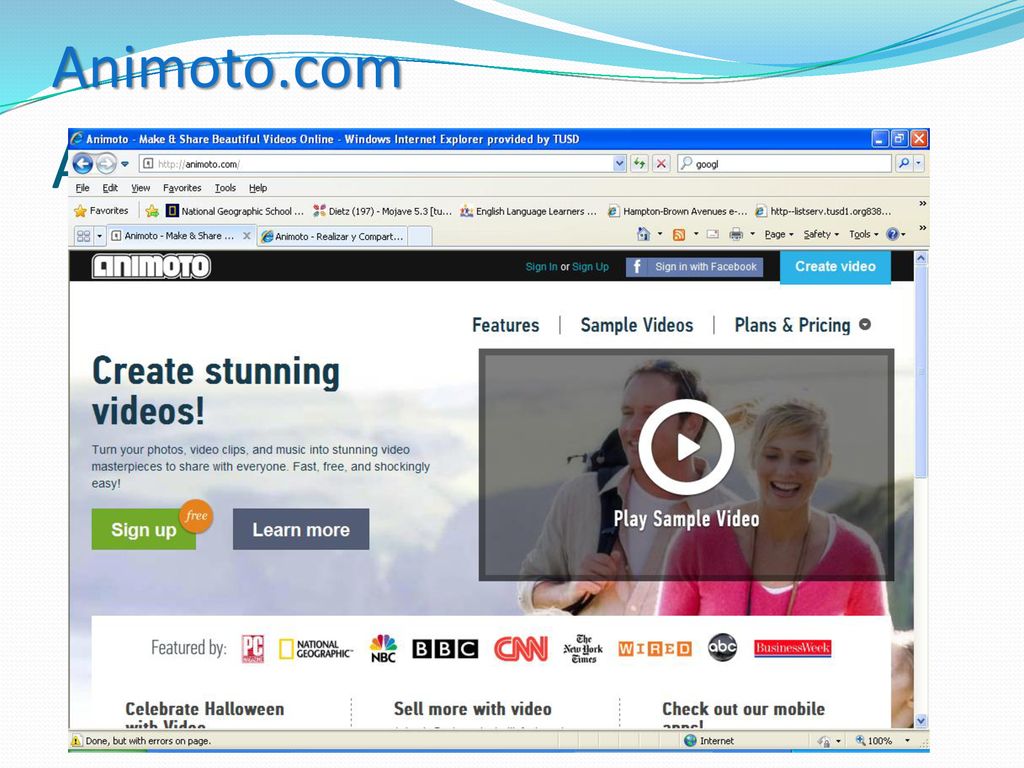Open National Geographic School favorite link
Image resolution: width=1024 pixels, height=768 pixels.
(x=235, y=211)
